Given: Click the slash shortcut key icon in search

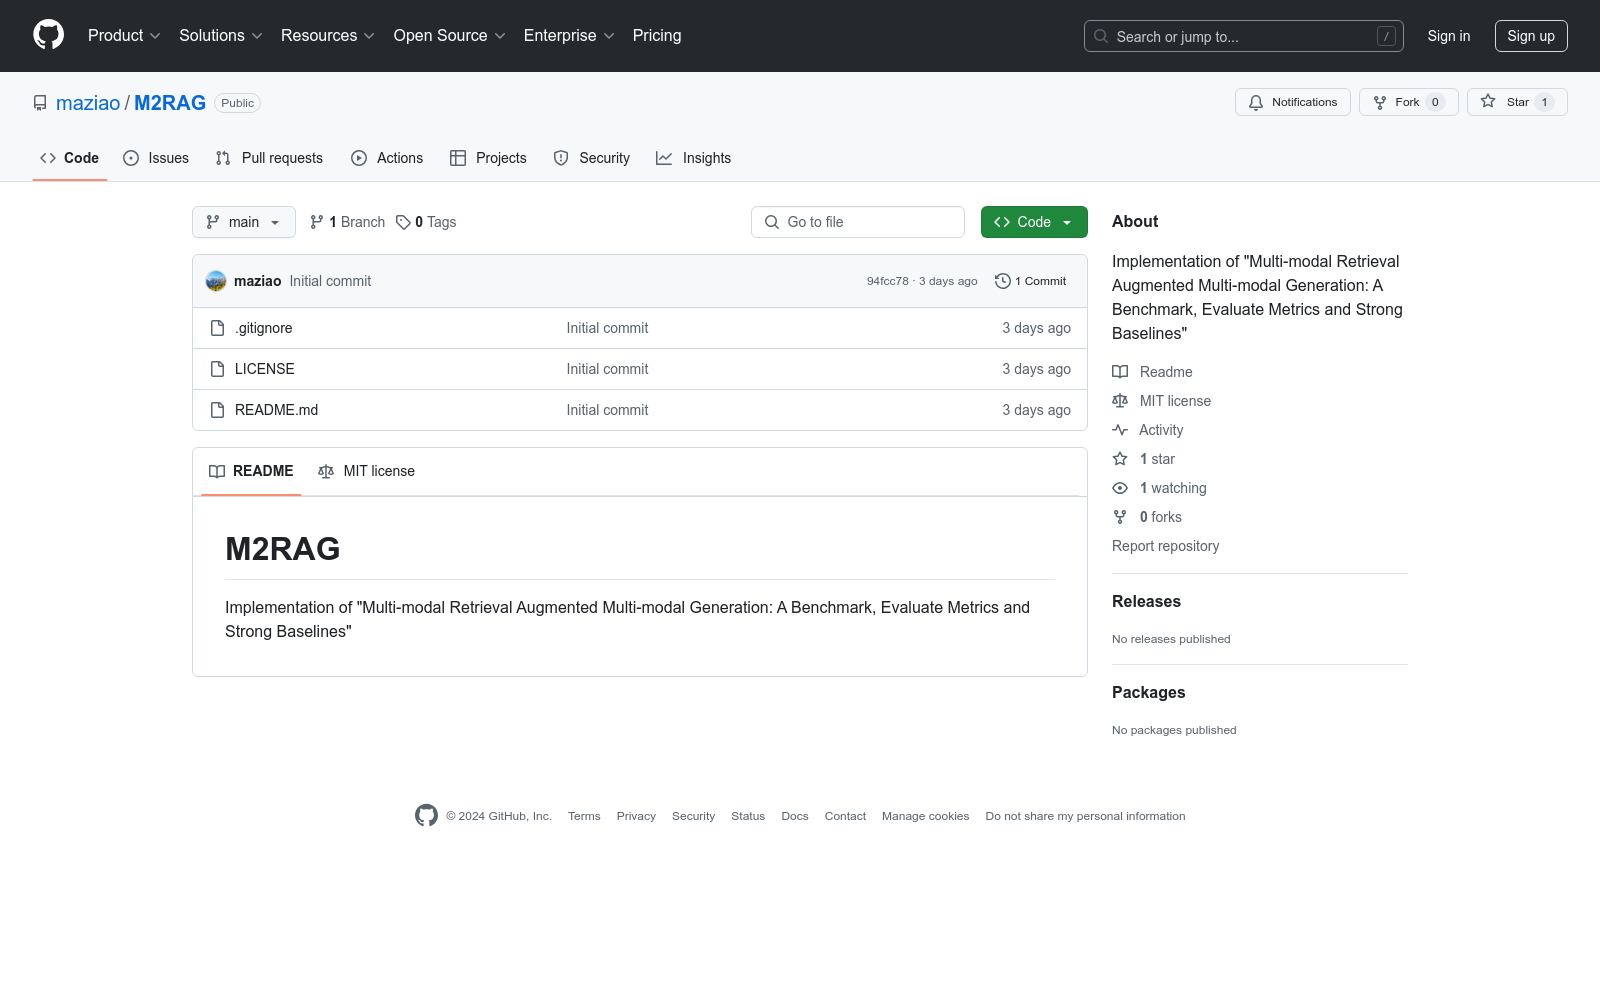Looking at the screenshot, I should coord(1386,36).
